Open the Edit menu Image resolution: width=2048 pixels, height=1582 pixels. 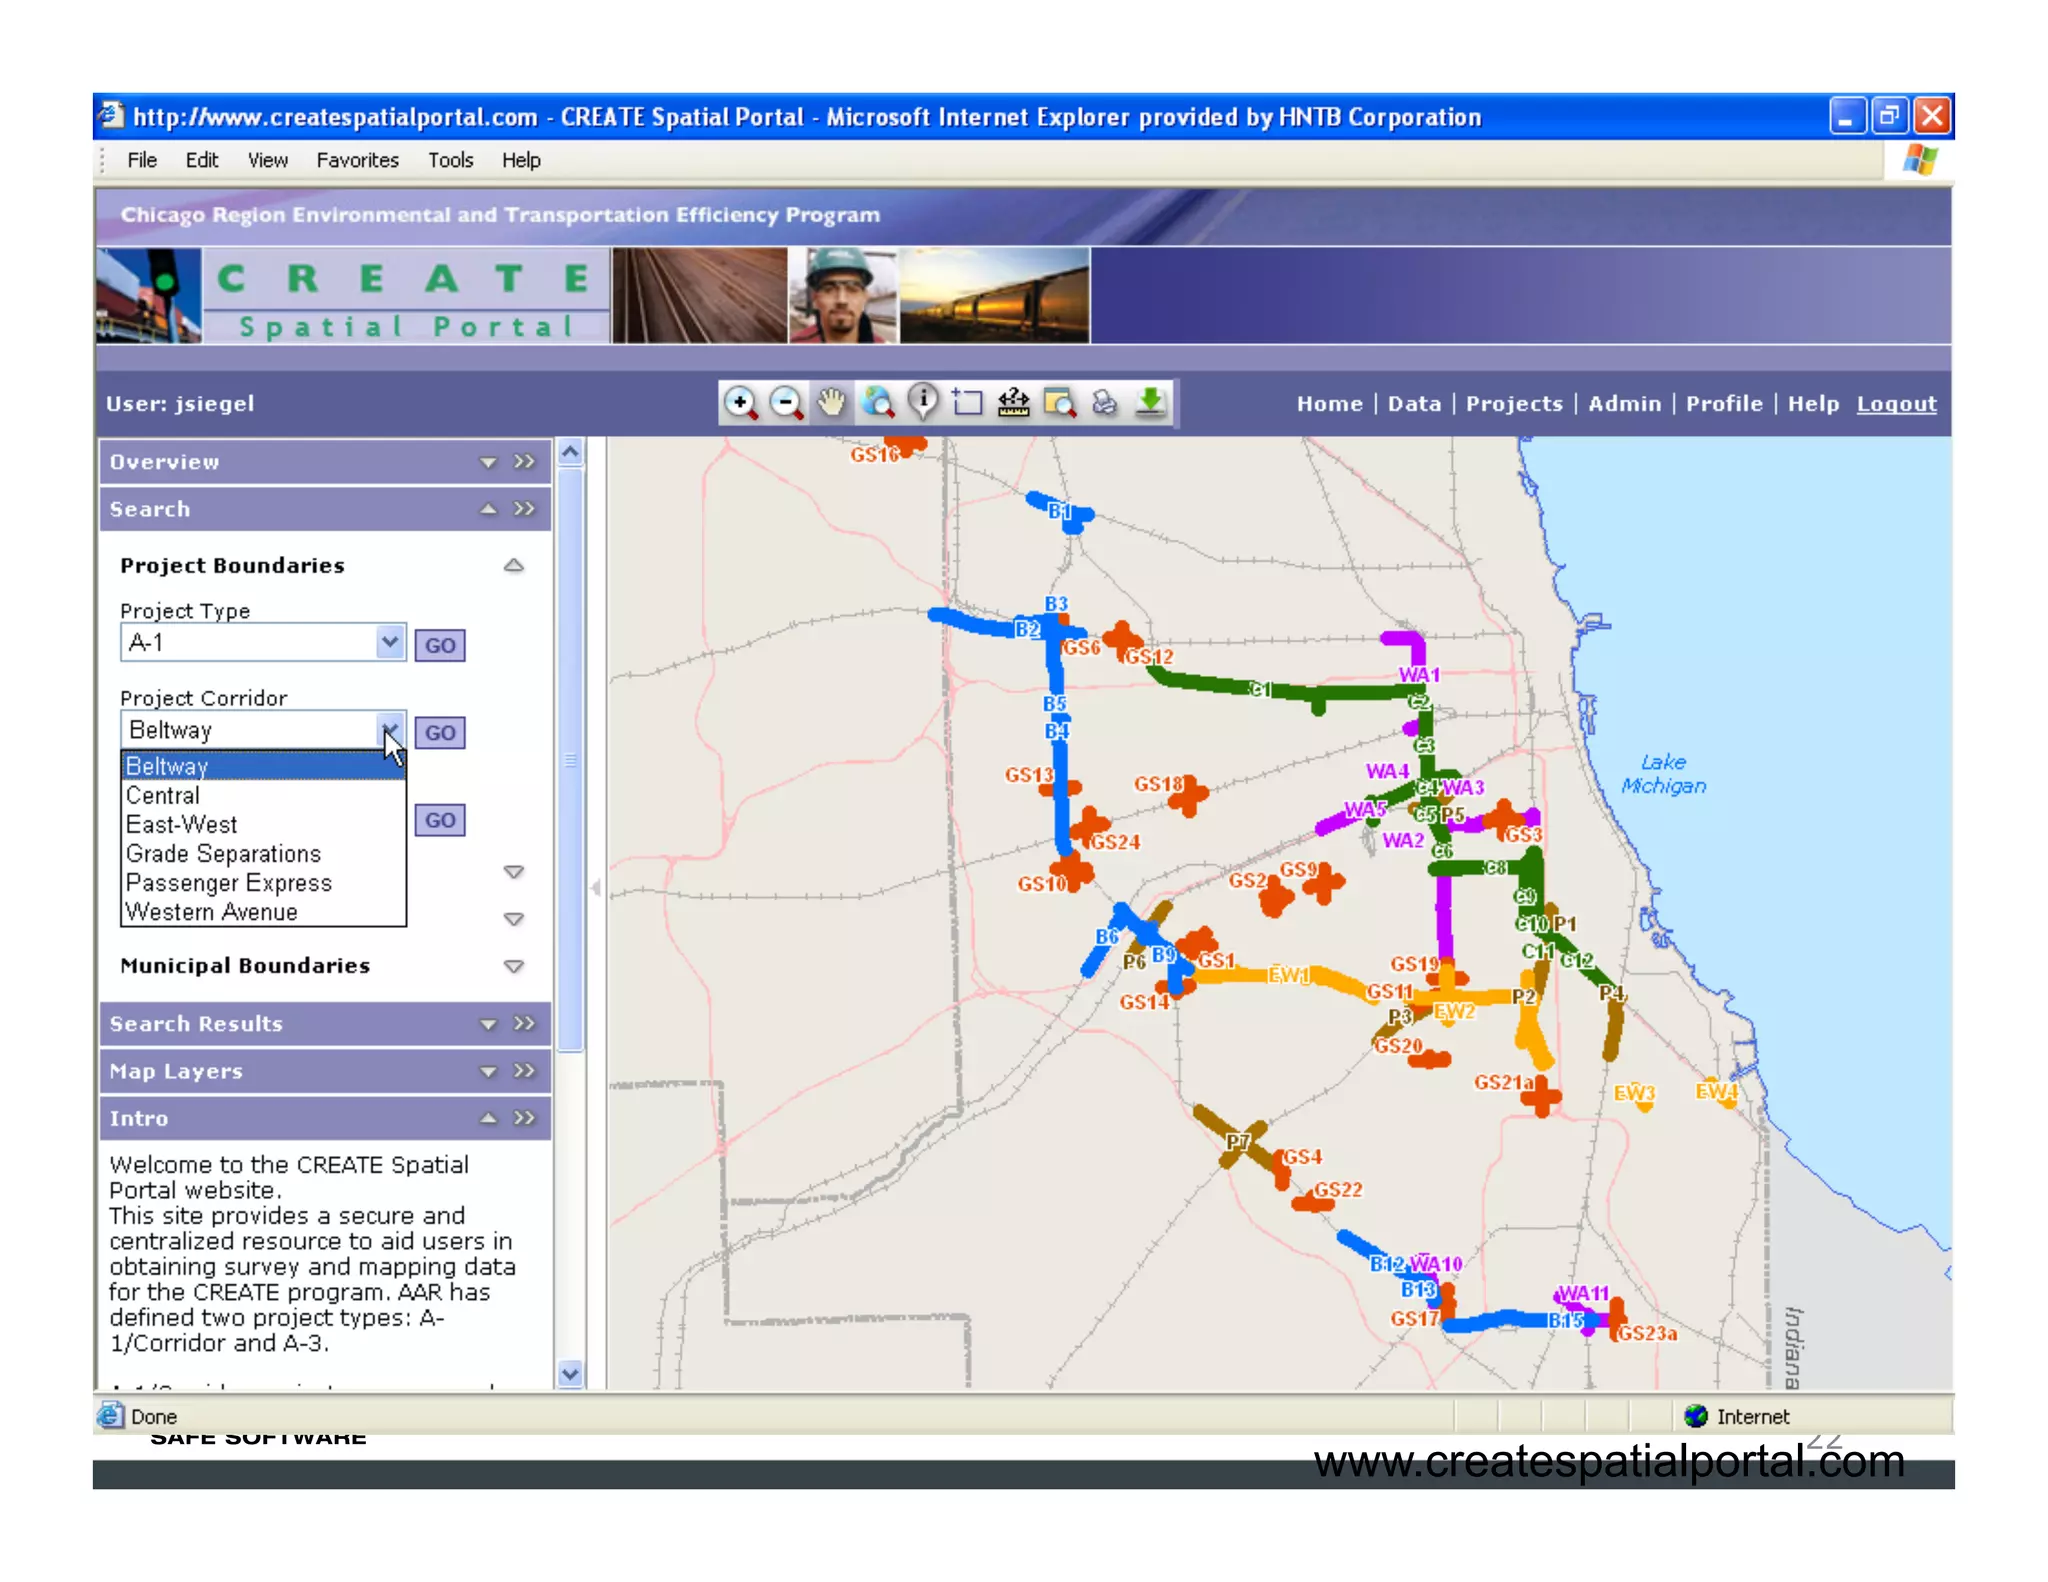[x=202, y=160]
